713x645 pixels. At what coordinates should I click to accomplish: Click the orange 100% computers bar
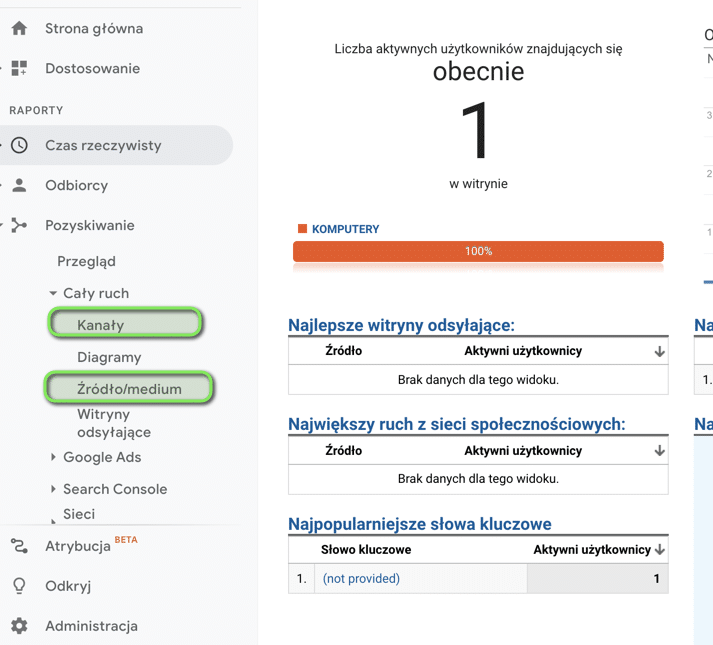(x=478, y=251)
